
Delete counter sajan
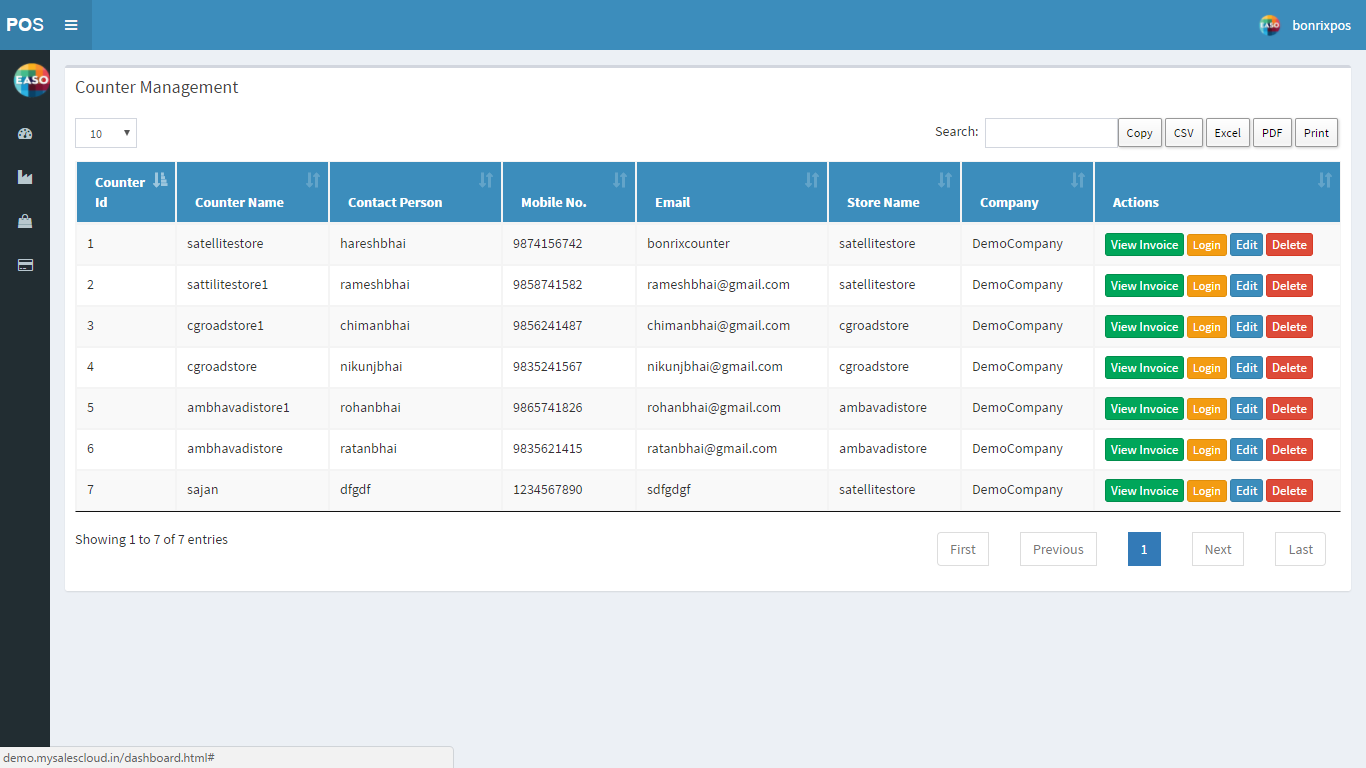(1289, 491)
